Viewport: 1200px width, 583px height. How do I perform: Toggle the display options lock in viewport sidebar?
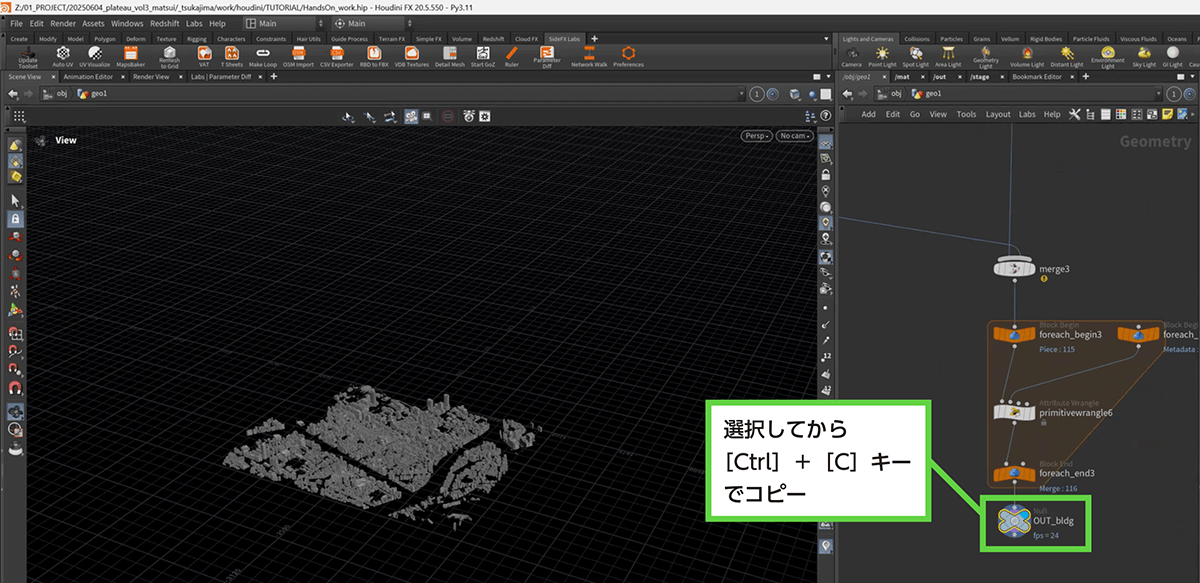826,174
